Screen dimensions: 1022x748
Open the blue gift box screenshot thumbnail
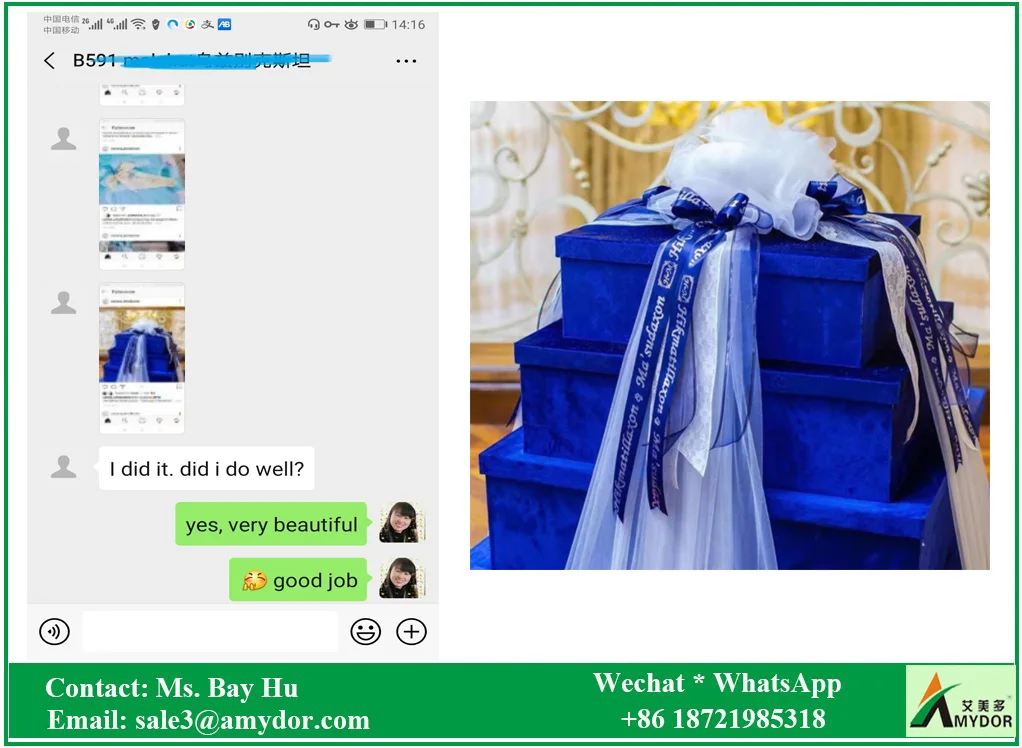[x=142, y=358]
